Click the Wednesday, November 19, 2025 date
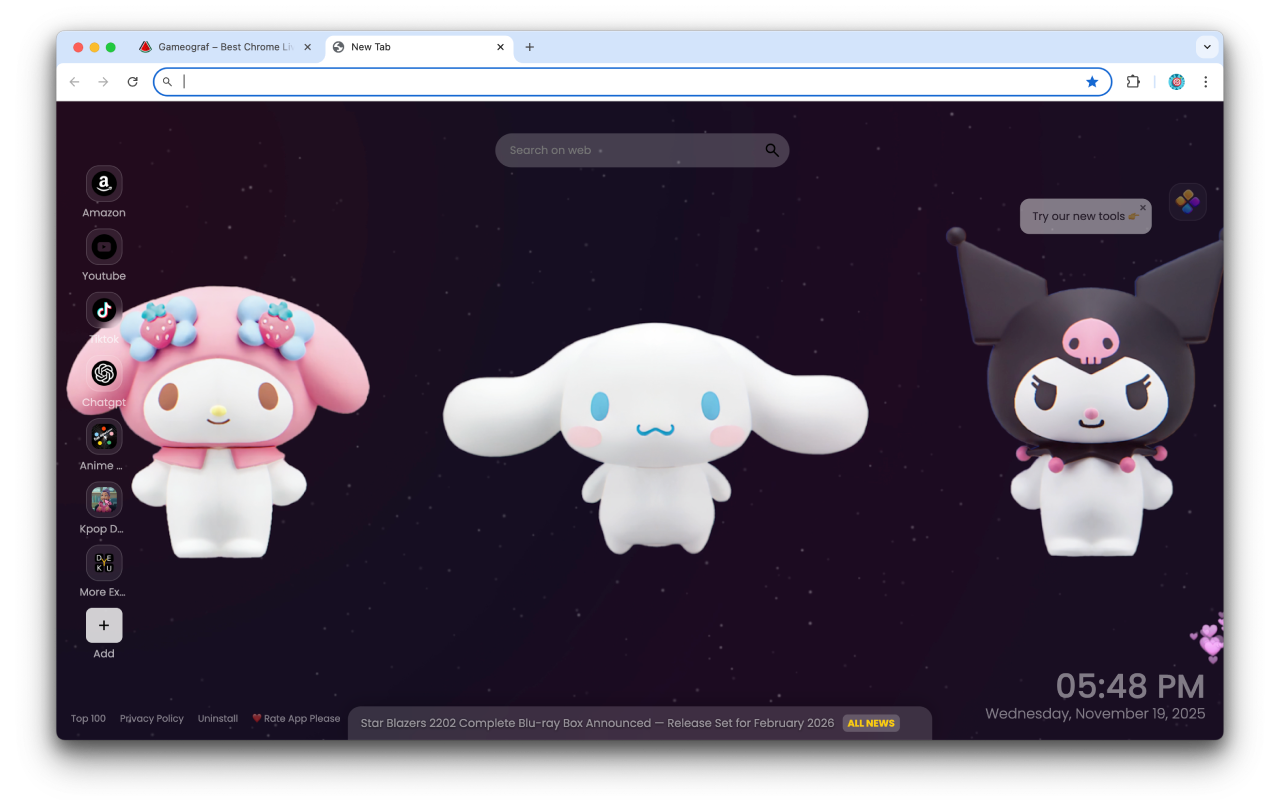 pos(1095,714)
